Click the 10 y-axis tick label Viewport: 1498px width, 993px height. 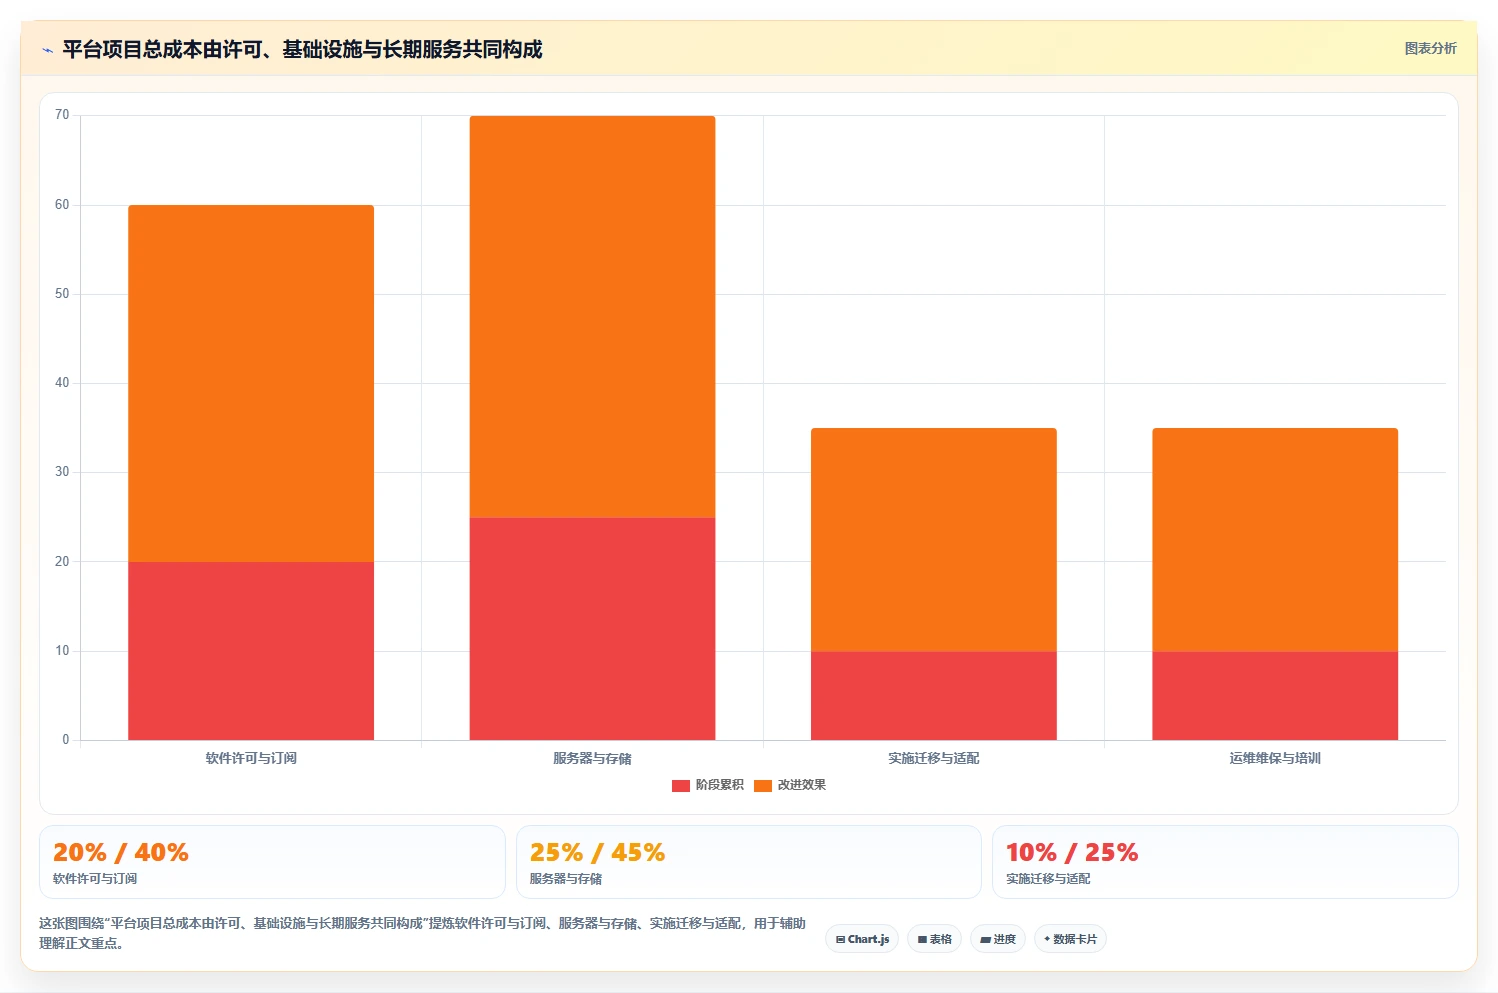pyautogui.click(x=62, y=651)
